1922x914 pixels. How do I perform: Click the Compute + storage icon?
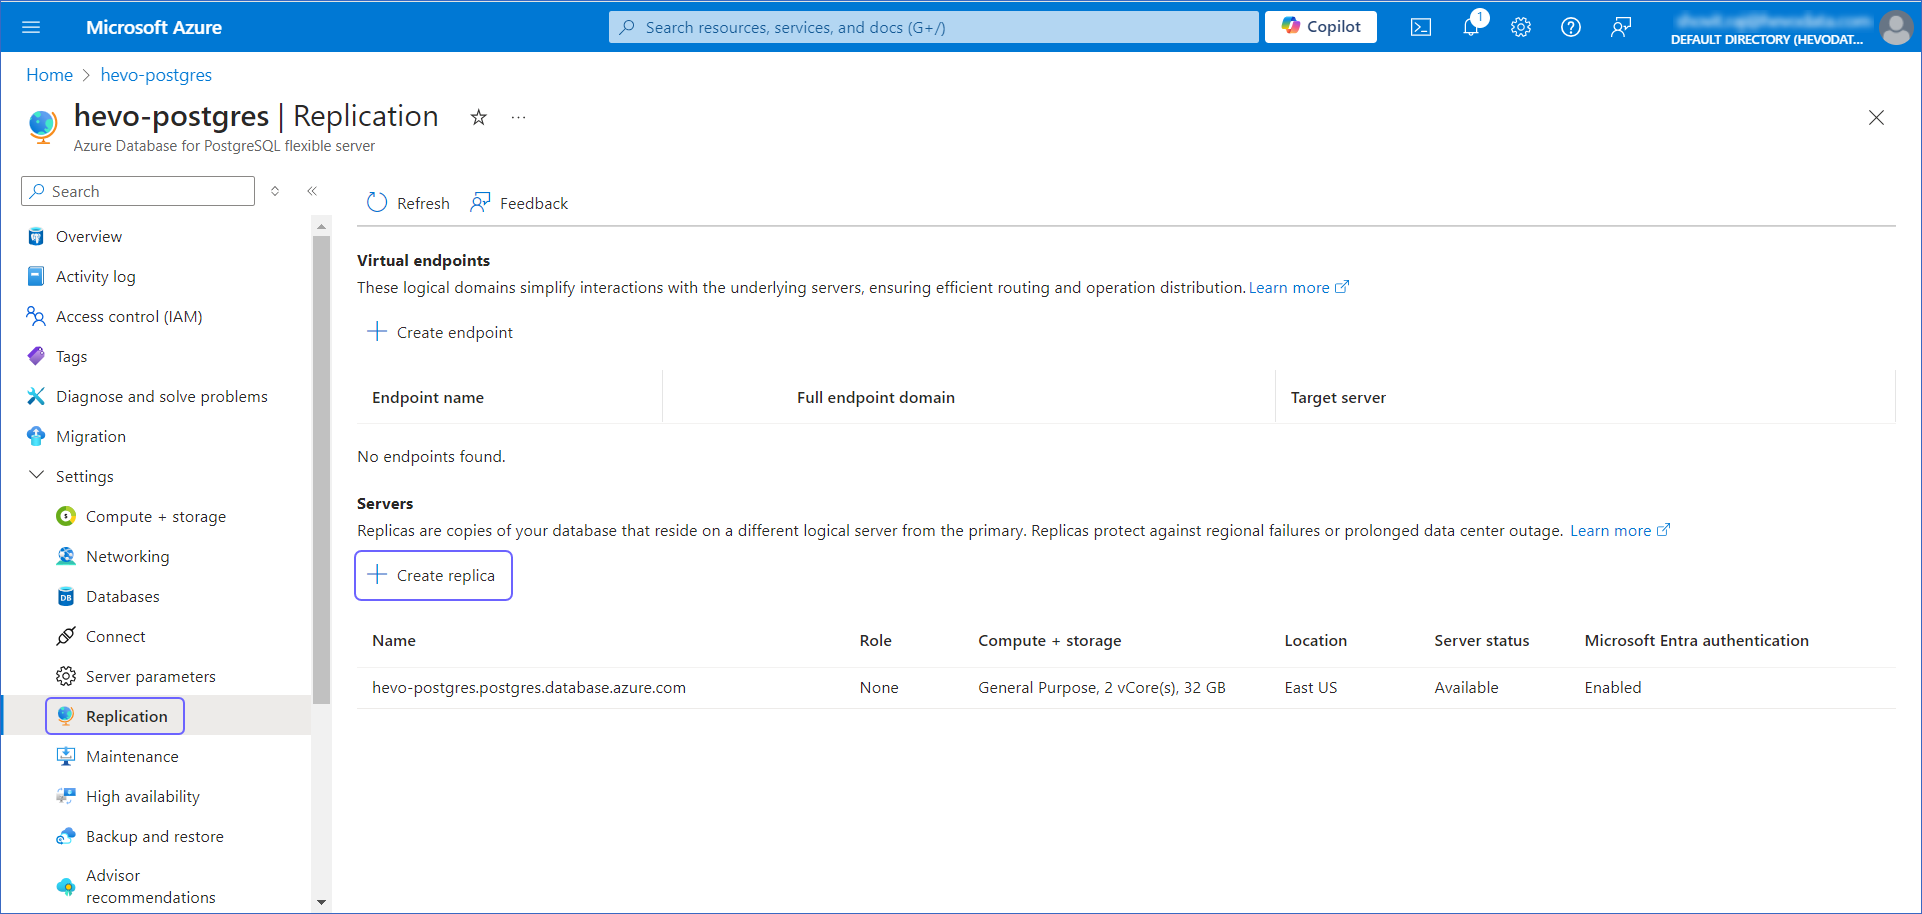(66, 516)
